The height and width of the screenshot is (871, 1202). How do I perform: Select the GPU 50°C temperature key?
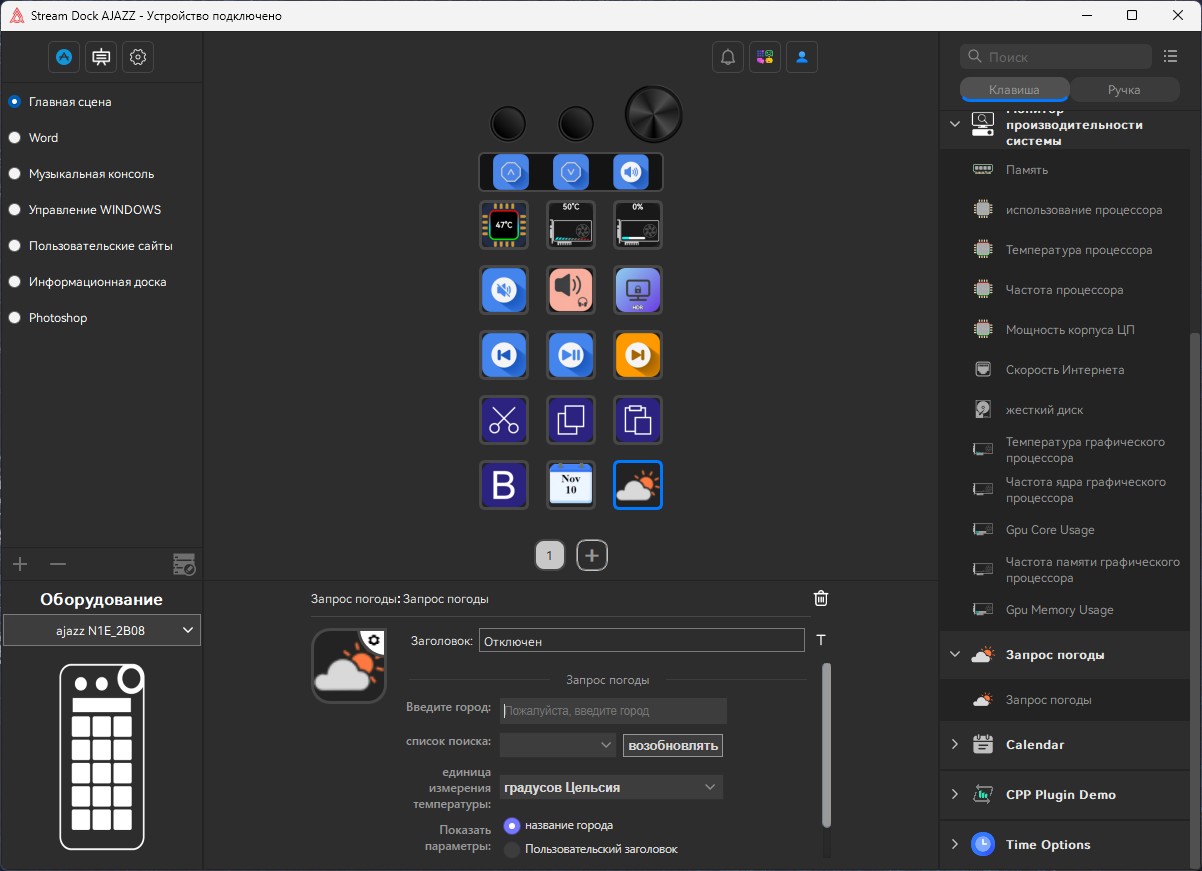click(x=571, y=225)
